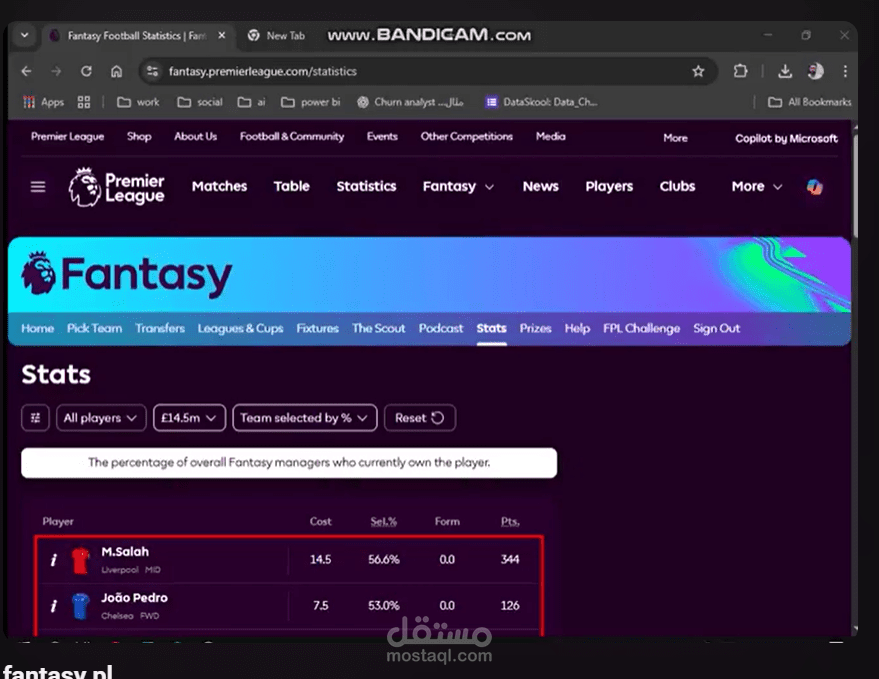The width and height of the screenshot is (879, 679).
Task: Select the Stats tab in Fantasy bar
Action: (492, 329)
